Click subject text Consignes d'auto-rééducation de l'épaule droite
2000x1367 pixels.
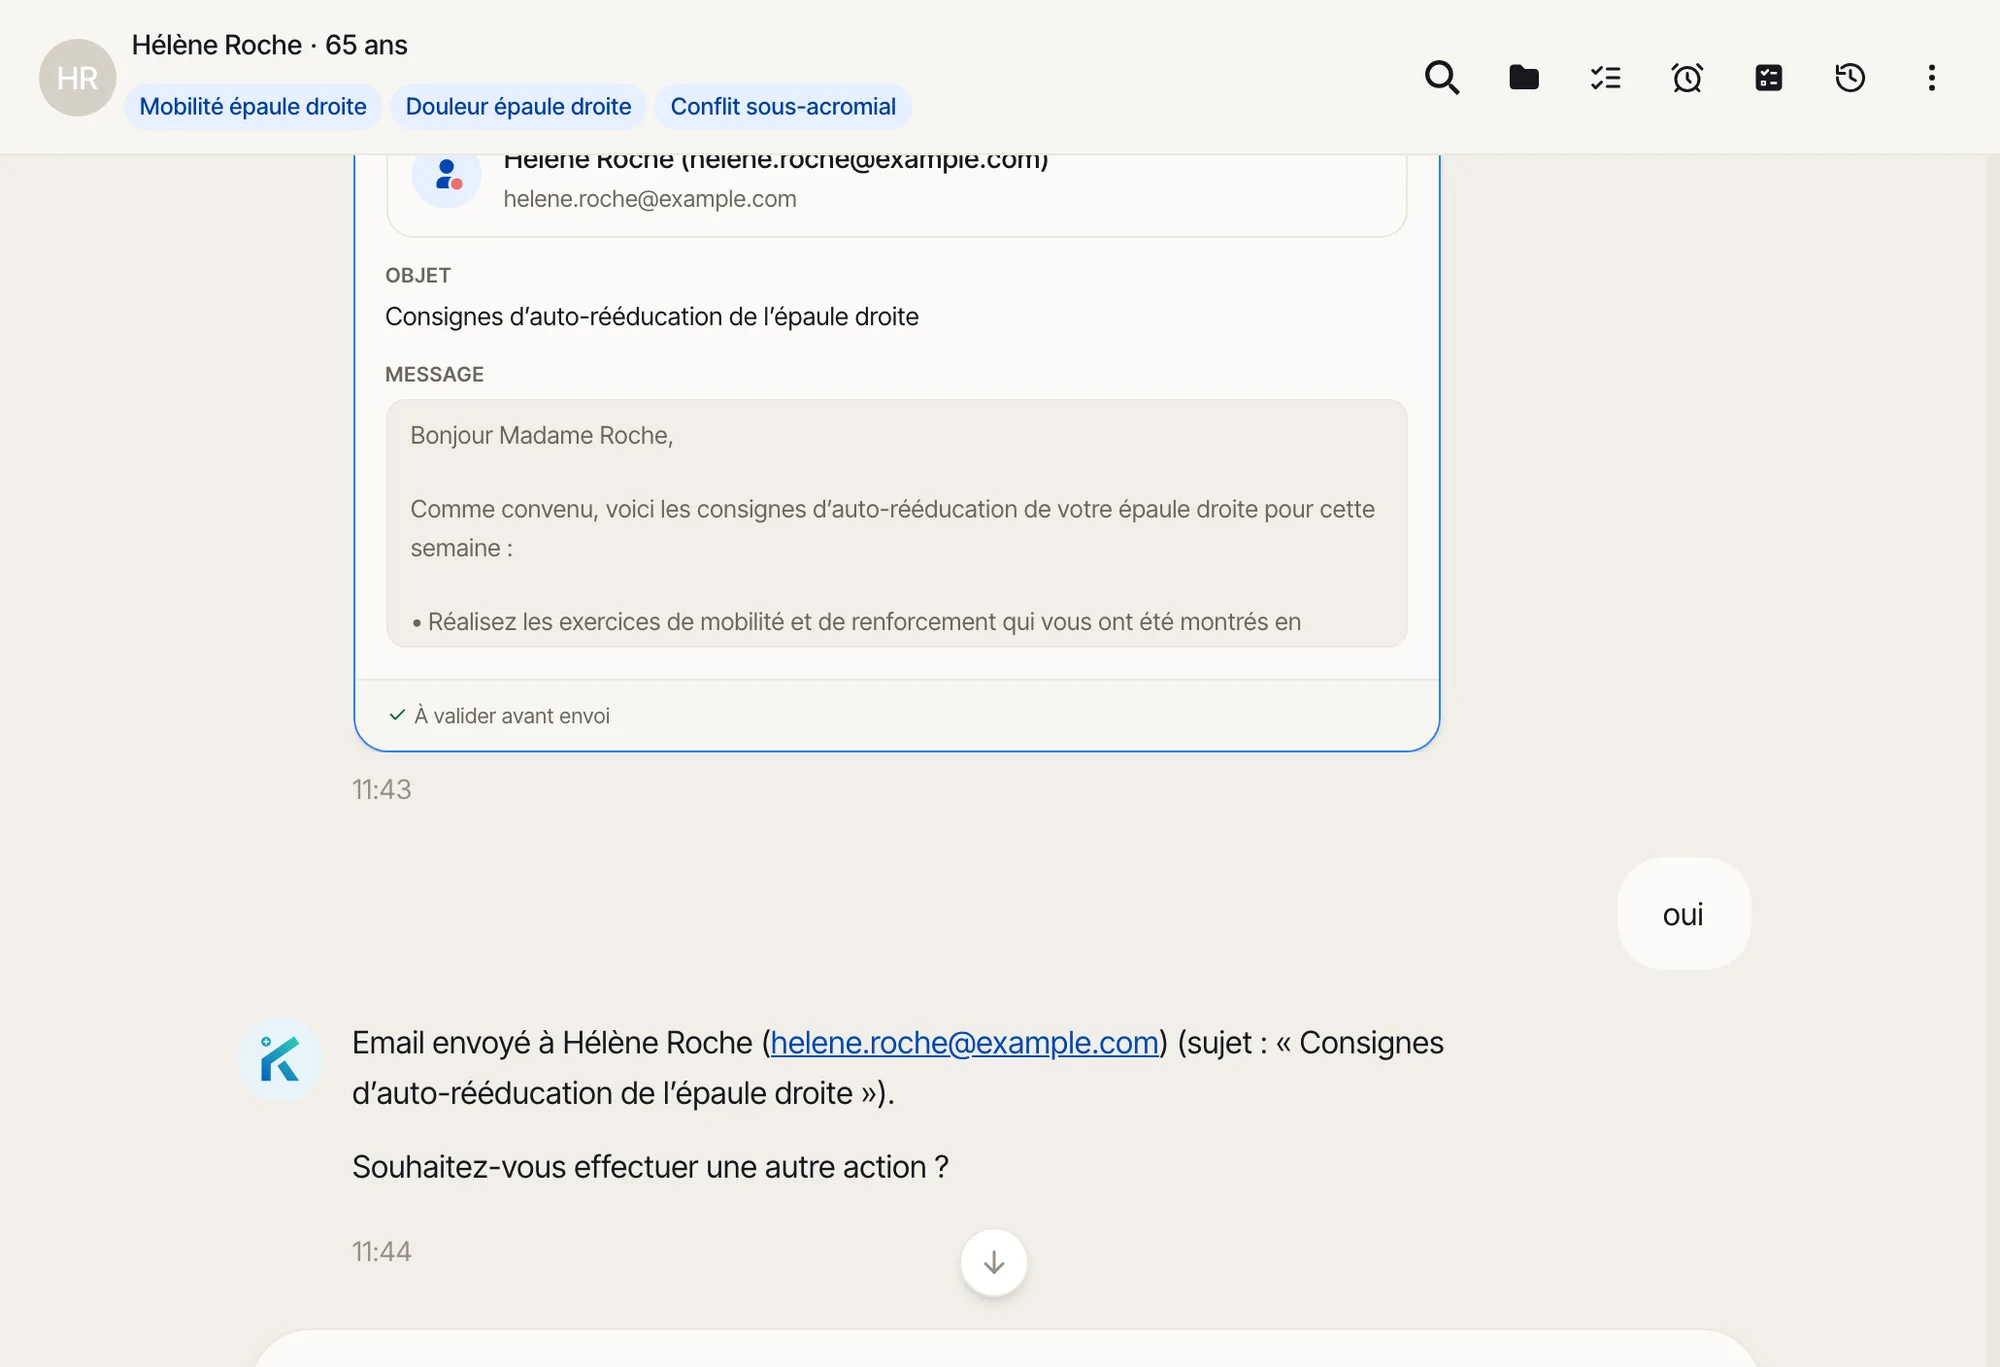click(x=652, y=316)
